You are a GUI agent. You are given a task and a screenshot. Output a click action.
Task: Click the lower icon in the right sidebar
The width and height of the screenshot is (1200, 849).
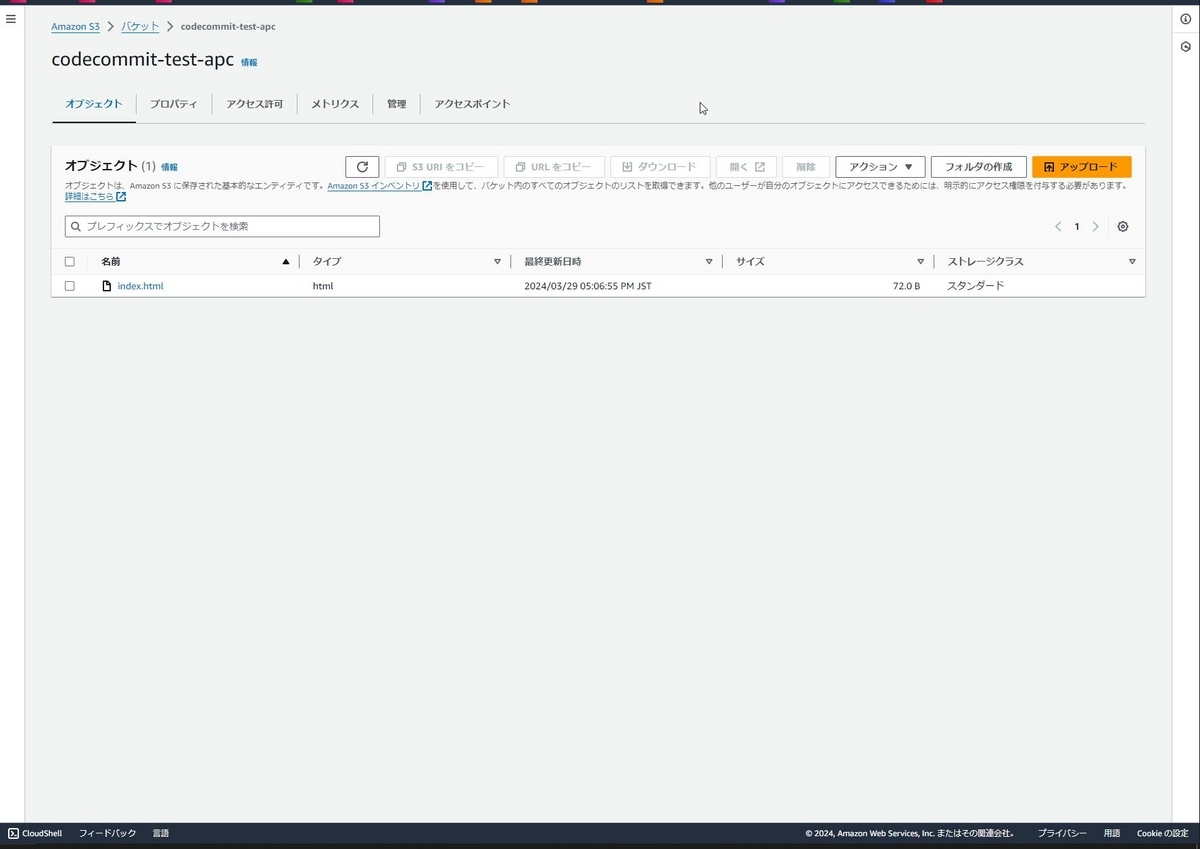tap(1185, 46)
